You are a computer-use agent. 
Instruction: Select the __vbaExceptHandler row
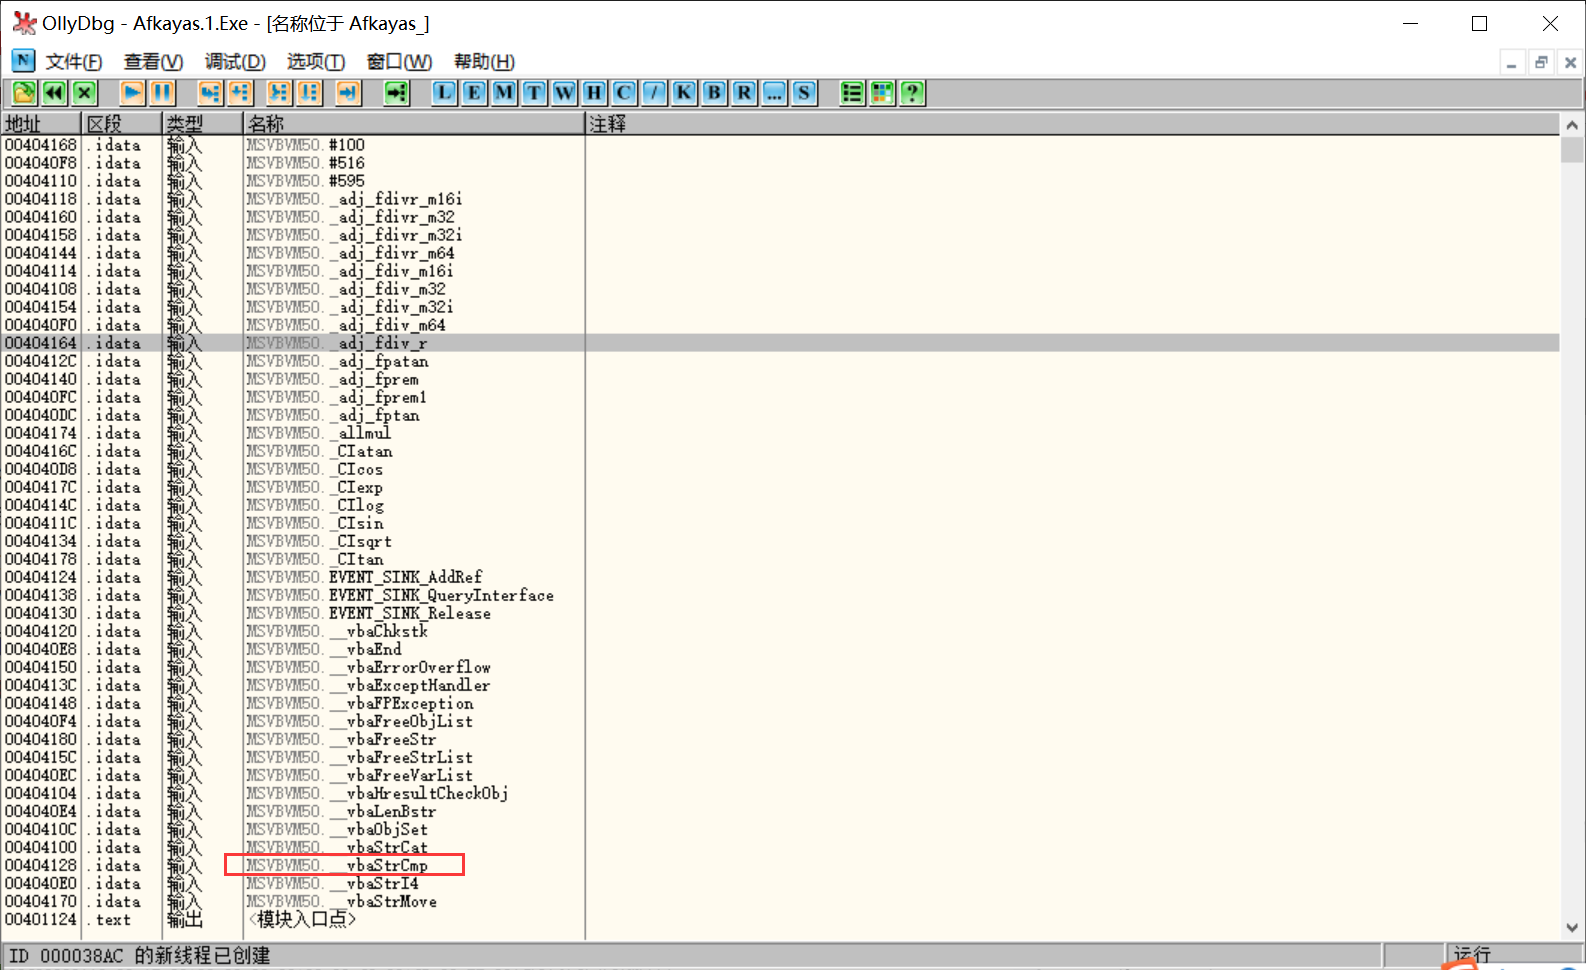(x=780, y=685)
